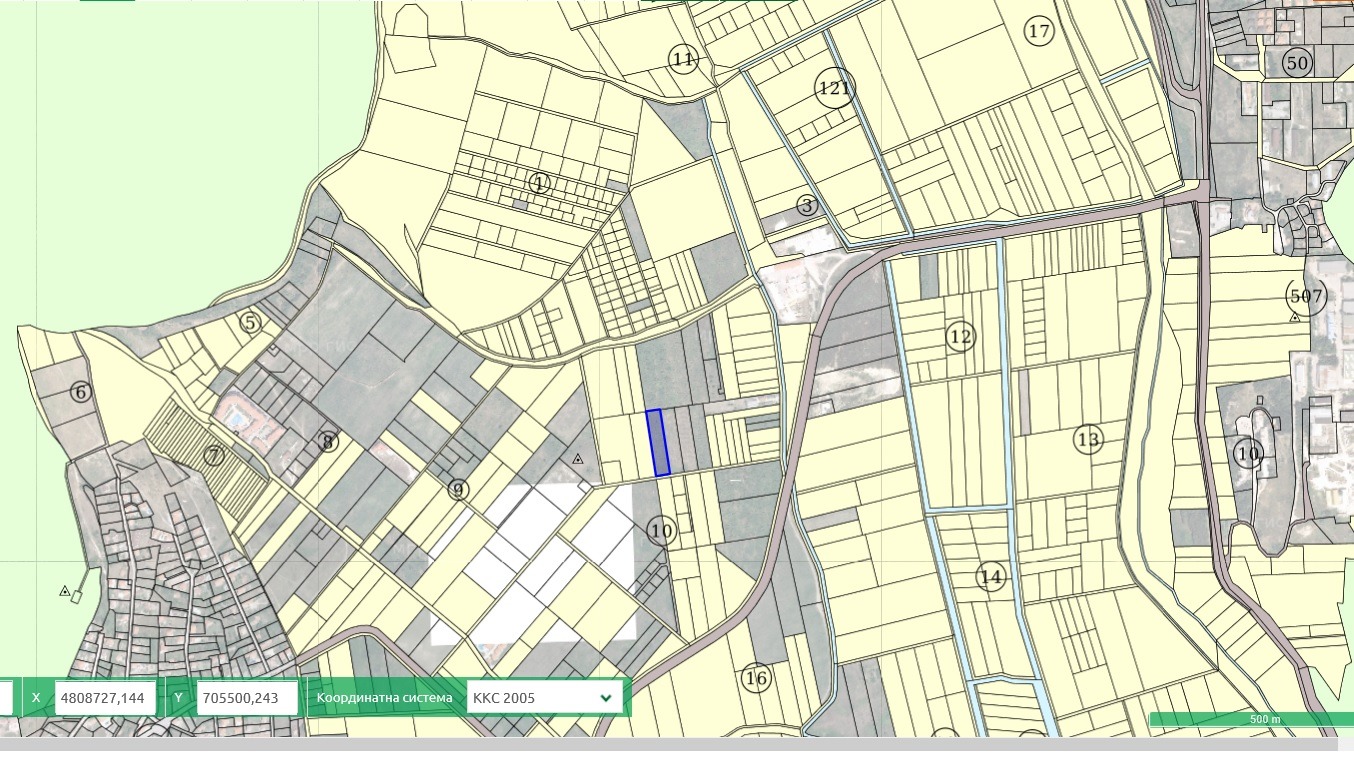Click the circled district marker 11
Viewport: 1354px width, 766px height.
point(683,59)
